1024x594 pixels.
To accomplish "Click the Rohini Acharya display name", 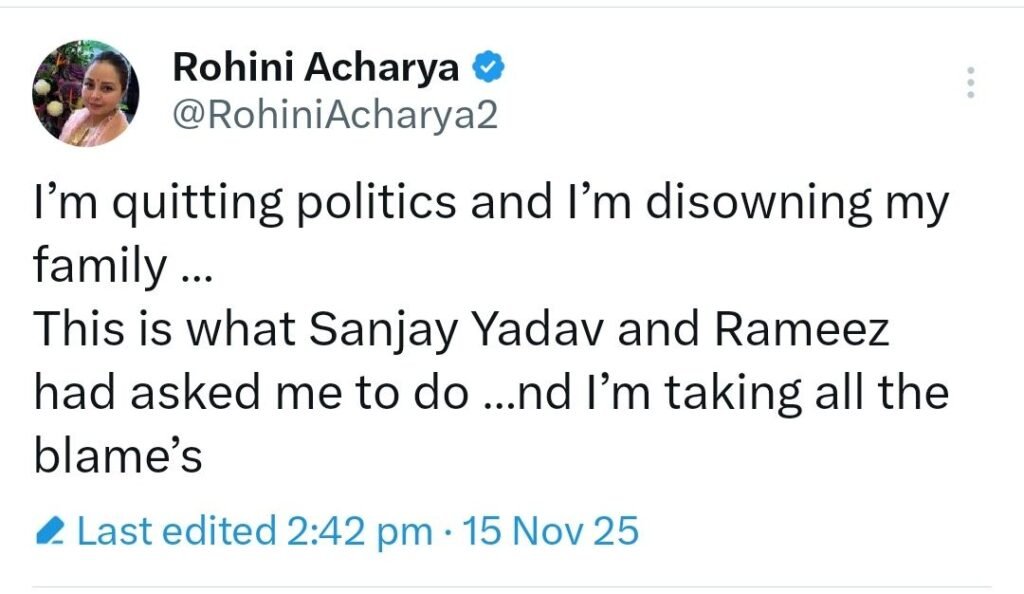I will pyautogui.click(x=316, y=69).
